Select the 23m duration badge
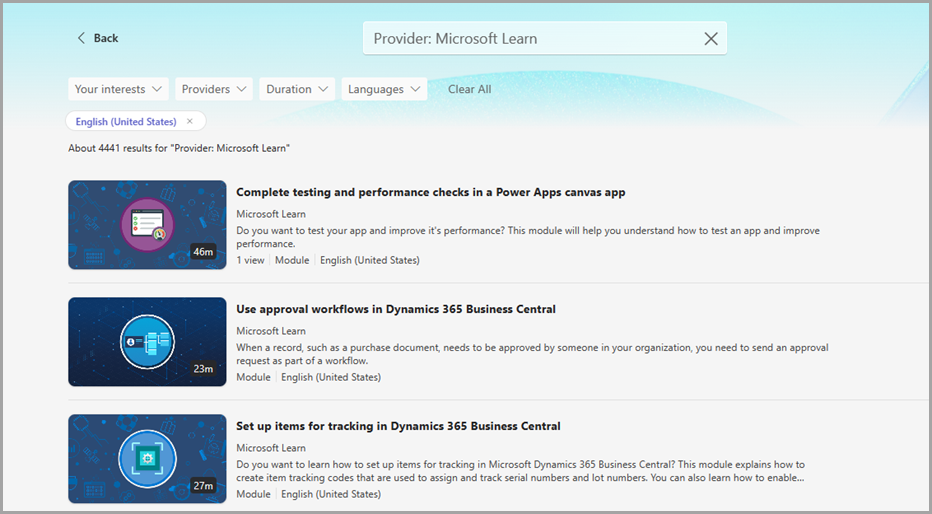This screenshot has width=932, height=514. [x=203, y=369]
